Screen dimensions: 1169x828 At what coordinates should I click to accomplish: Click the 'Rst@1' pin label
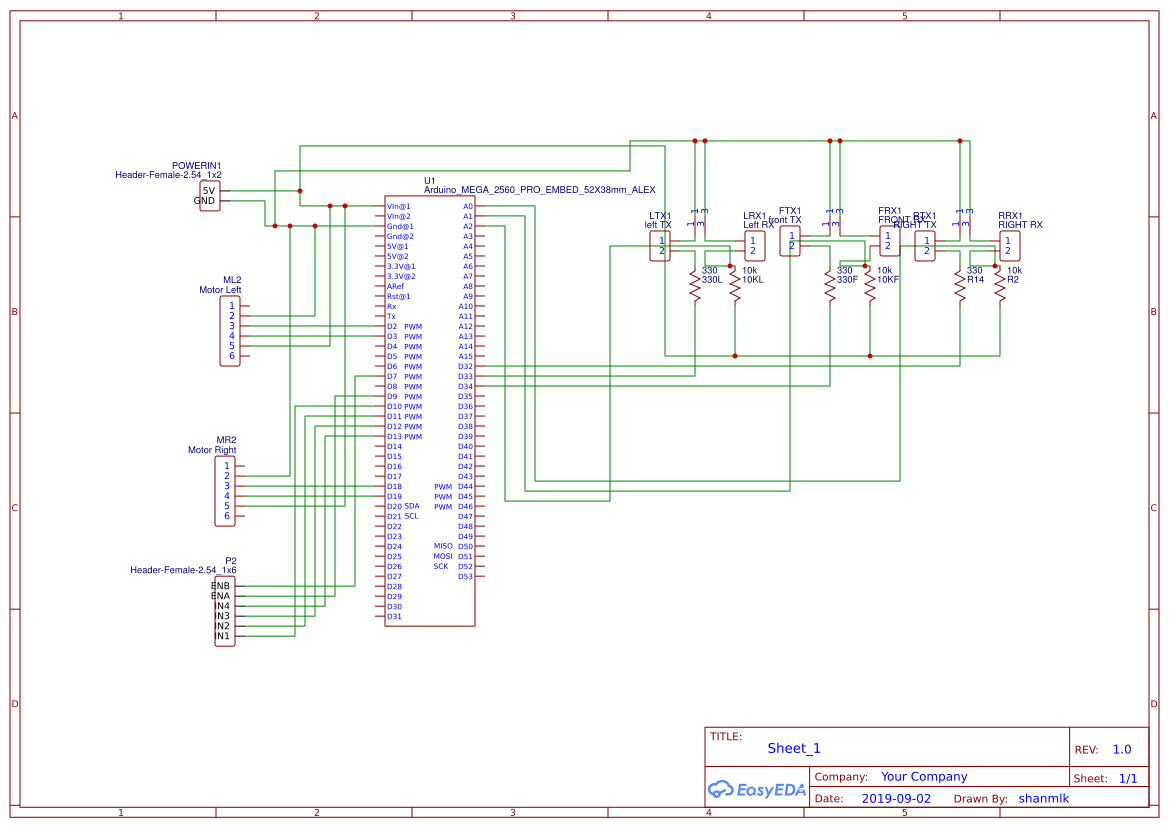398,297
